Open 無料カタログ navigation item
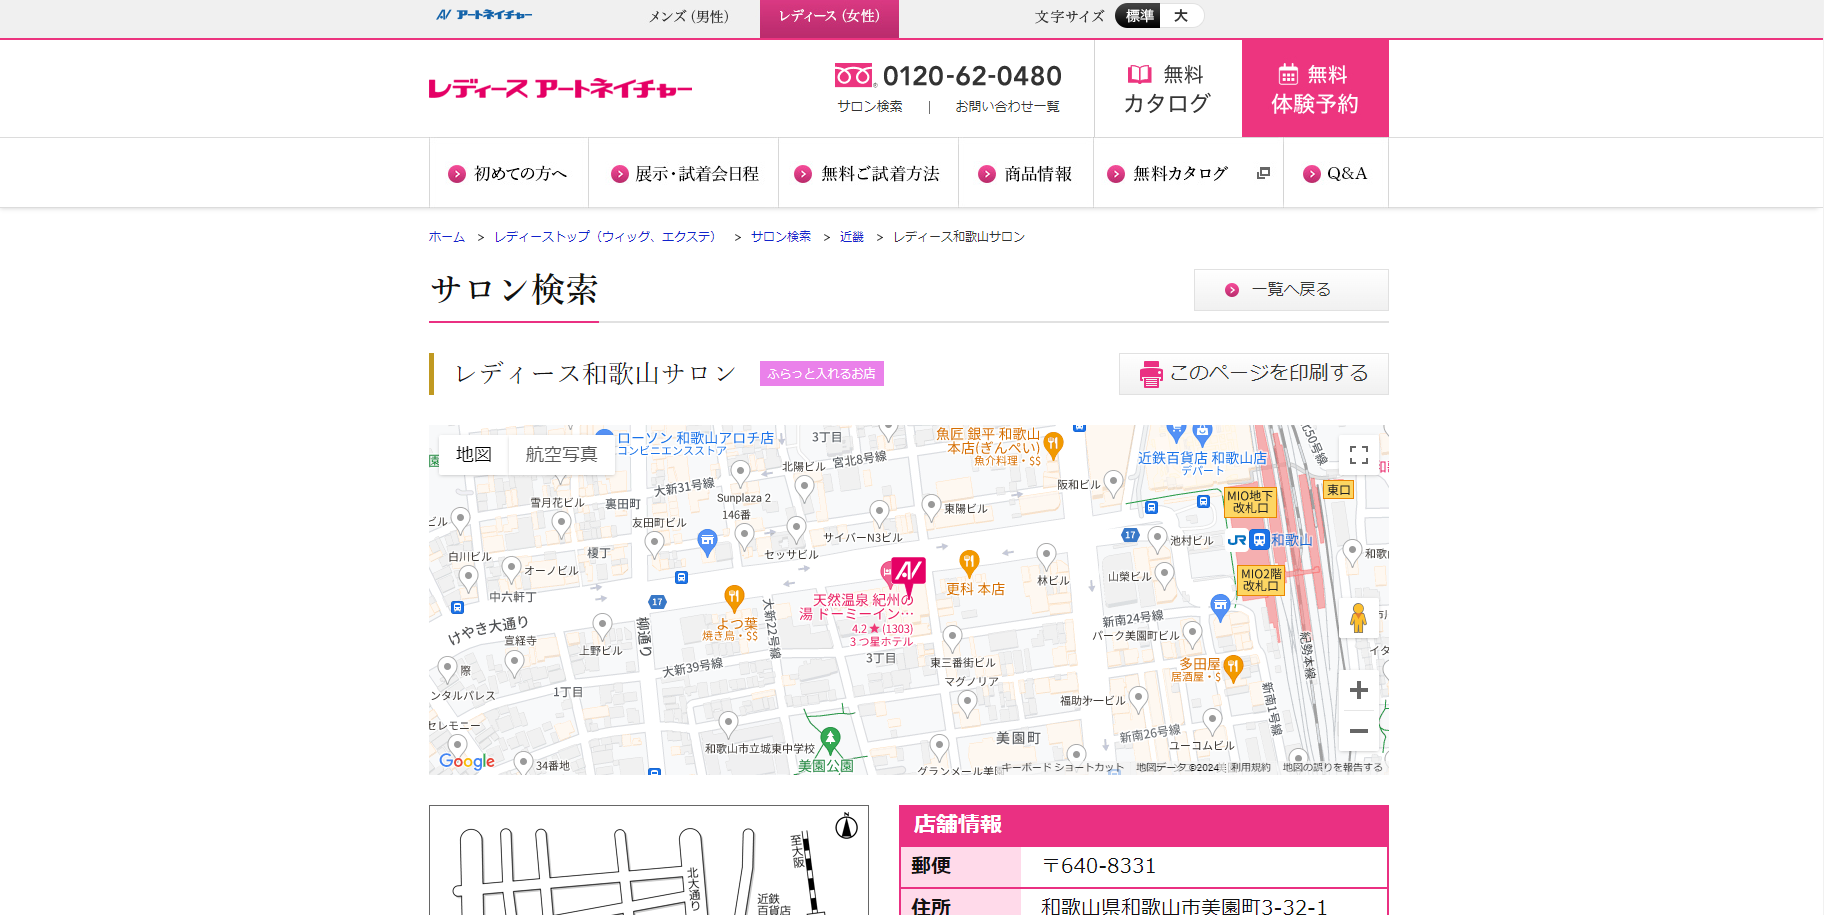The height and width of the screenshot is (915, 1824). tap(1188, 173)
